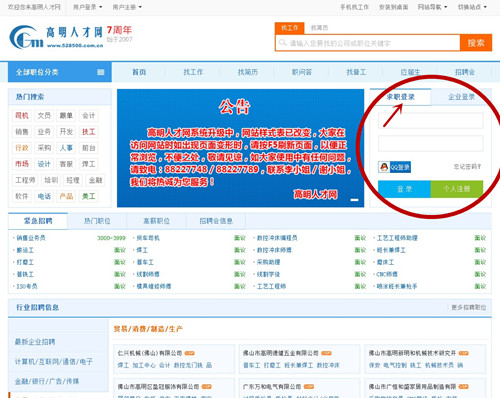Expand the 切换站点 dropdown
The height and width of the screenshot is (398, 500).
472,7
